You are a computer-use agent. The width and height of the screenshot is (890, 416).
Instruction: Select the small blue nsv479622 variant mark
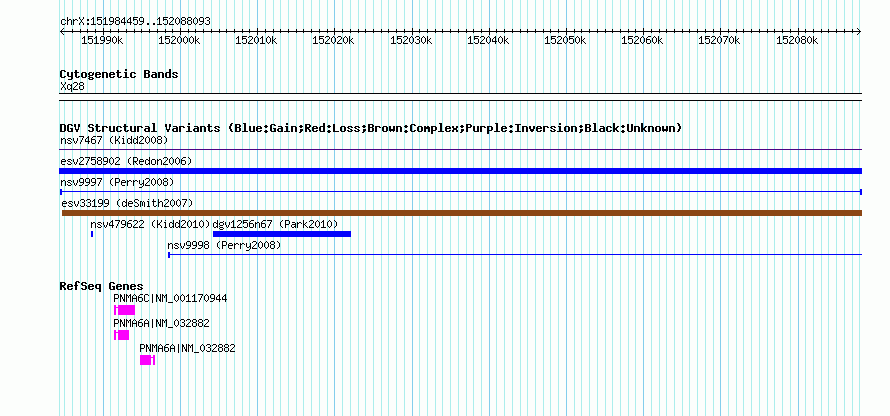(92, 234)
